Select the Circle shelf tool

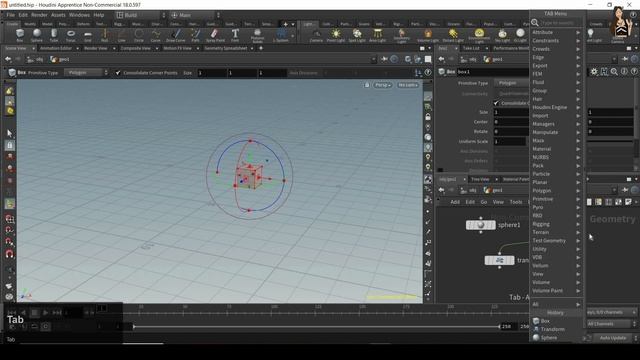click(139, 35)
